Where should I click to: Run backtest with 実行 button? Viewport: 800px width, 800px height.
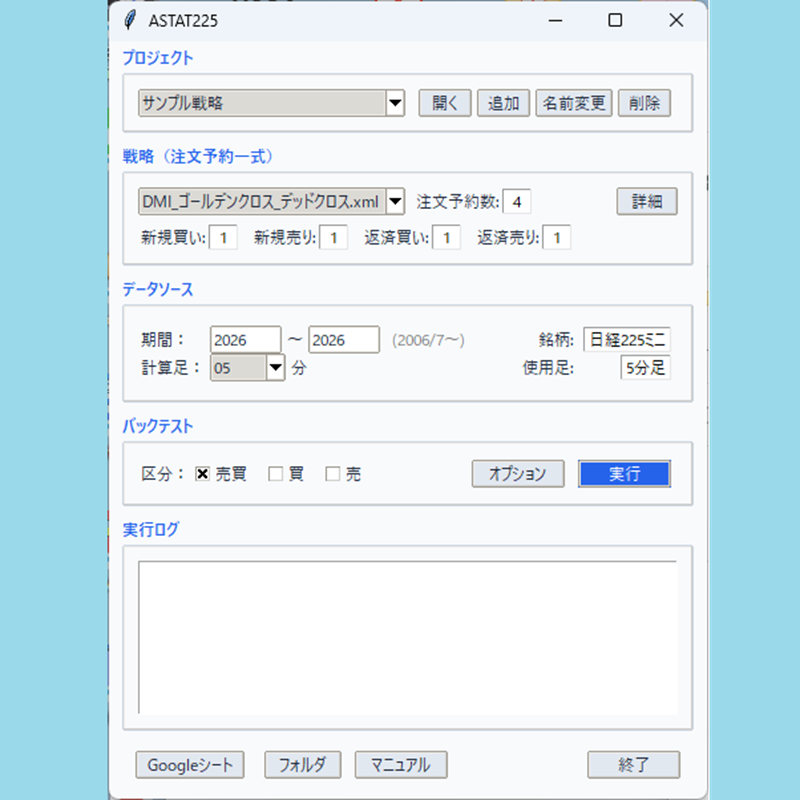(x=624, y=474)
